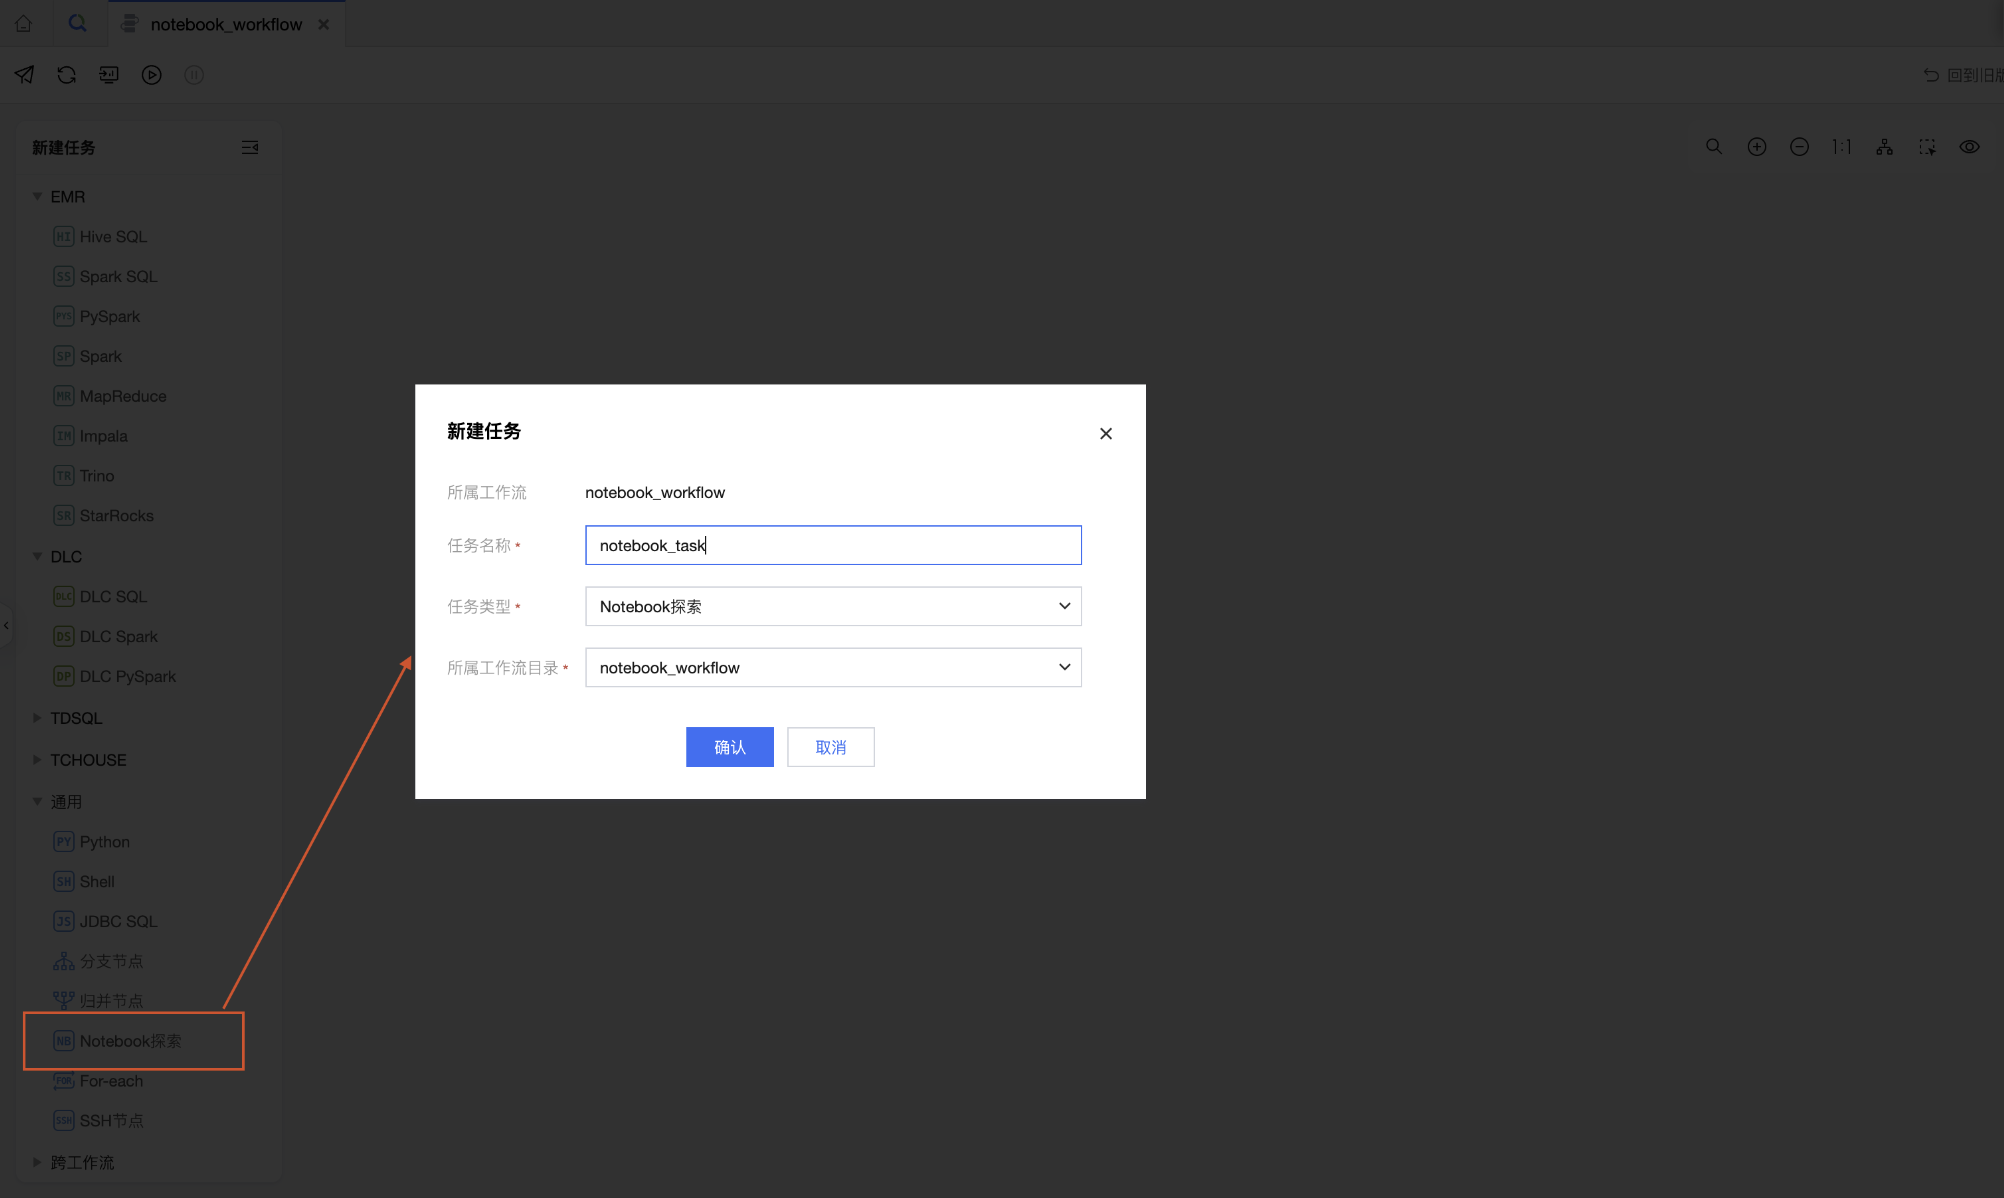Click the 任务名称 input field
The height and width of the screenshot is (1198, 2004).
pyautogui.click(x=832, y=545)
